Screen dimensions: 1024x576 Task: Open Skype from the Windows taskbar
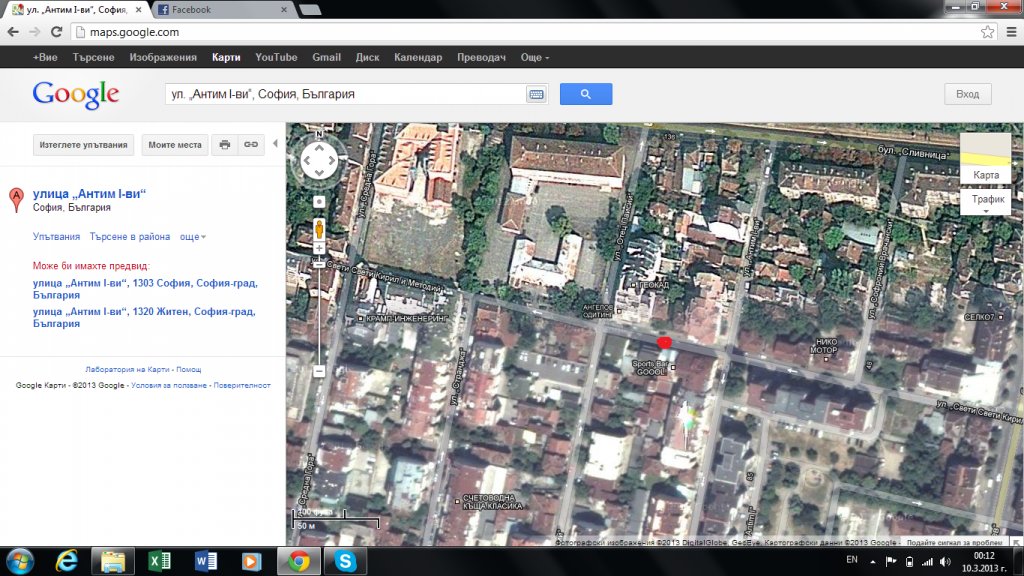(346, 561)
